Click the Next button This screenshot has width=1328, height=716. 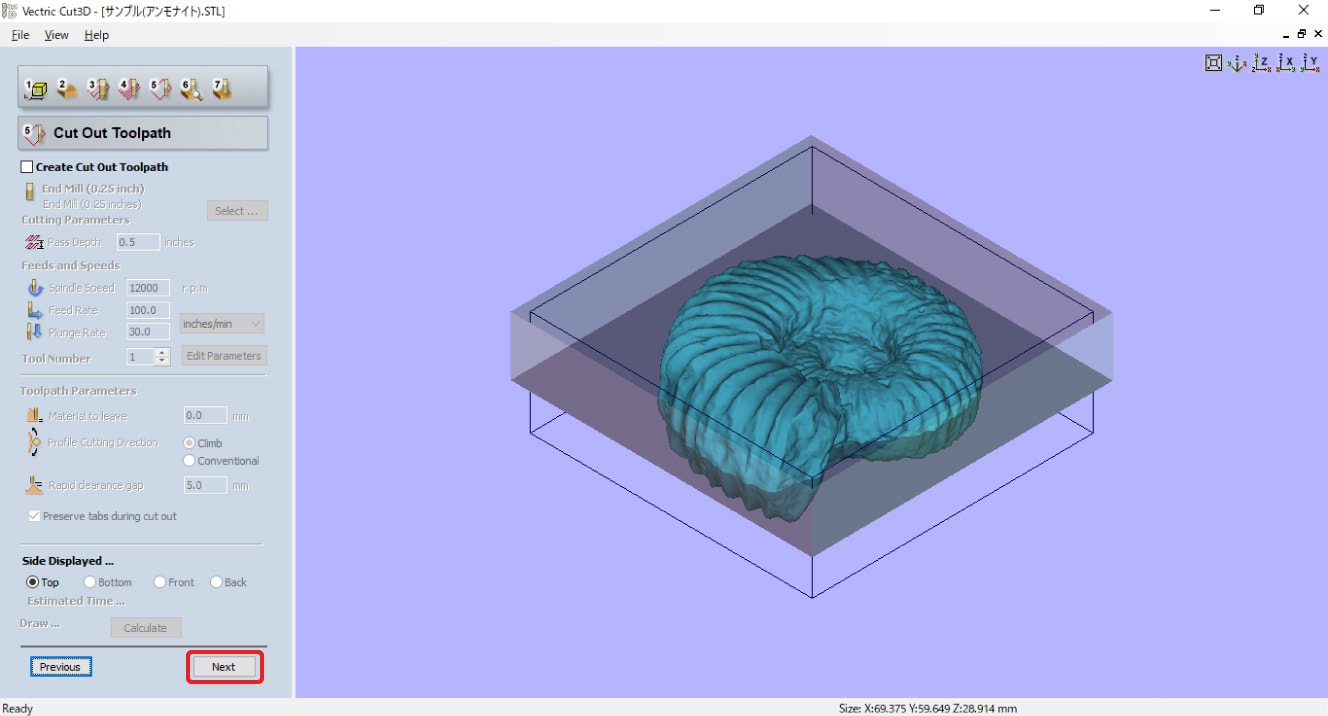coord(224,667)
